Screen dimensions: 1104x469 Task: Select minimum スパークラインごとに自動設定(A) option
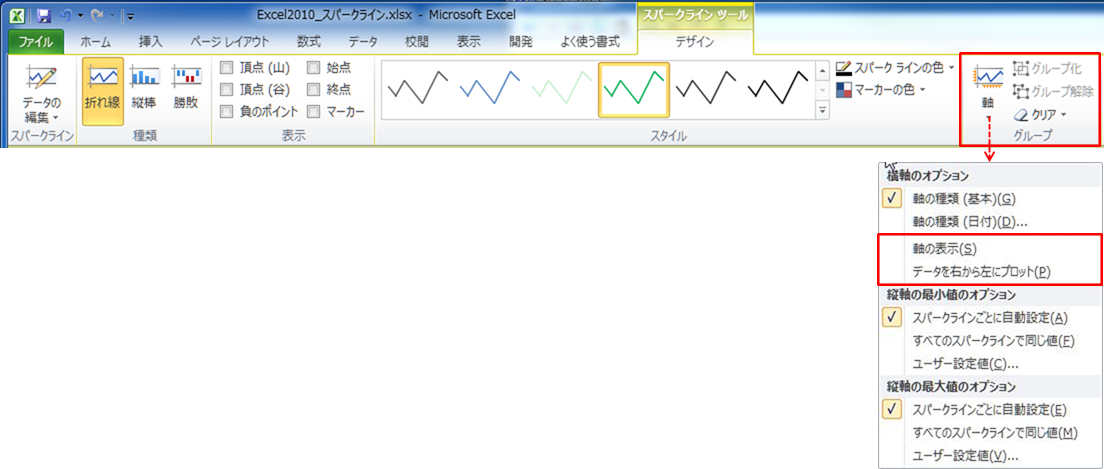point(989,318)
